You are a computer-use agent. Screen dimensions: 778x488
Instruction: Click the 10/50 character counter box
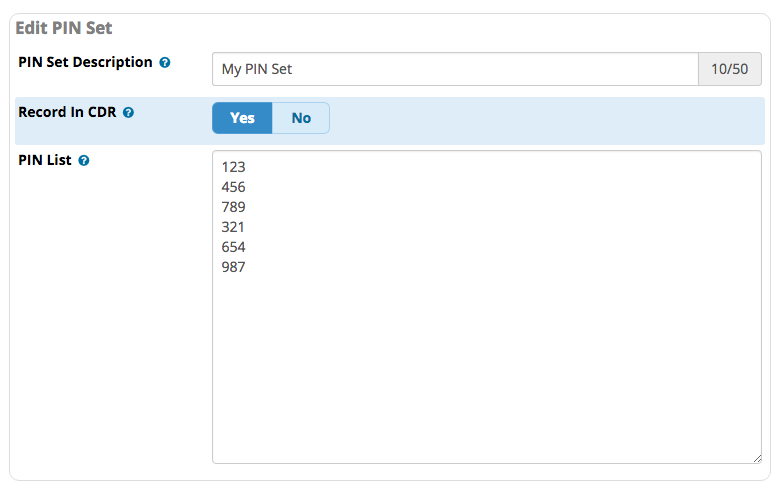[729, 69]
